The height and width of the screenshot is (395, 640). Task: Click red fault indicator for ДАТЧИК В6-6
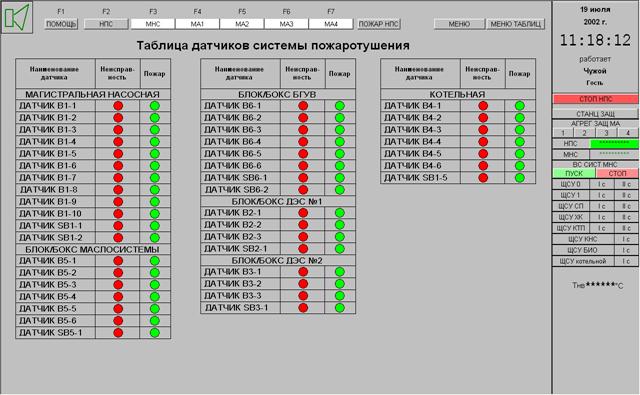tap(303, 166)
